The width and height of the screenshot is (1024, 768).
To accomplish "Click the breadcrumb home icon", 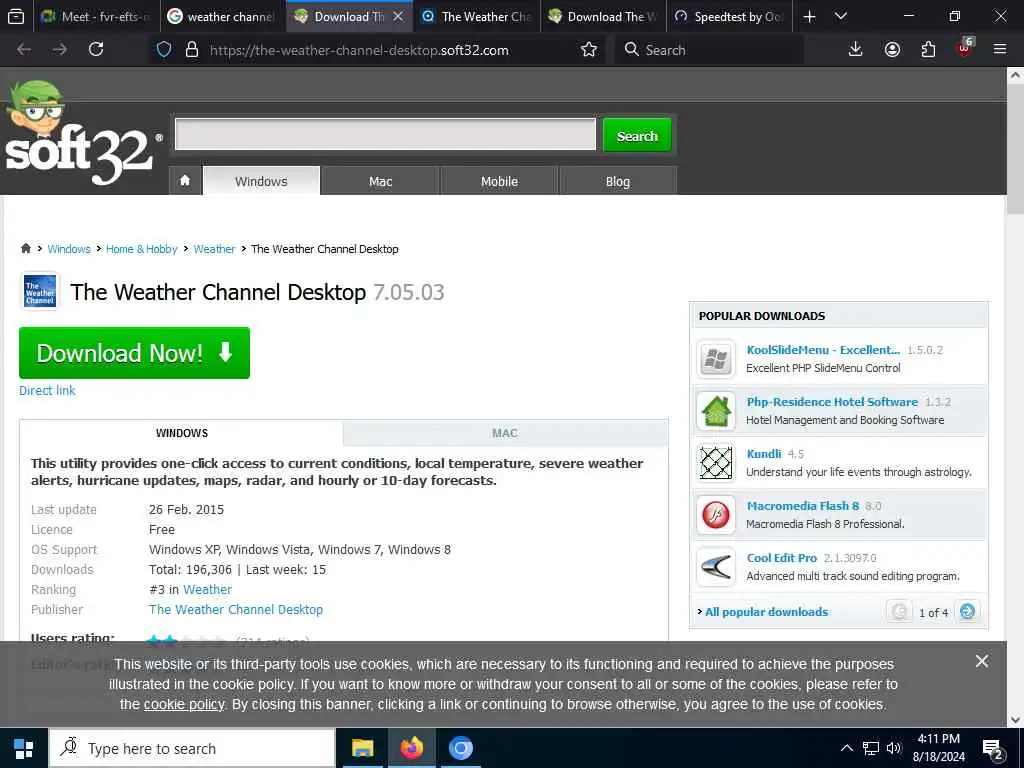I will click(x=26, y=248).
